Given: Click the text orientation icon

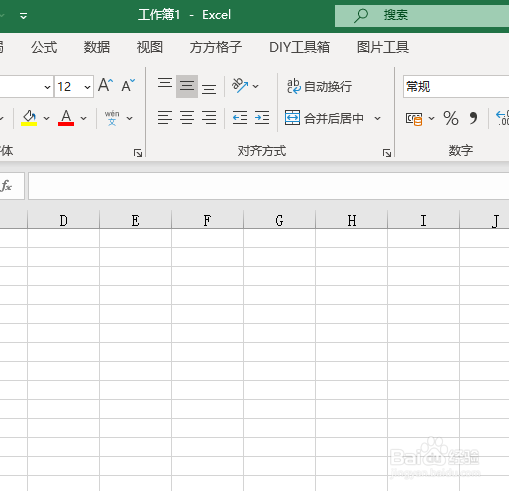Looking at the screenshot, I should (240, 86).
